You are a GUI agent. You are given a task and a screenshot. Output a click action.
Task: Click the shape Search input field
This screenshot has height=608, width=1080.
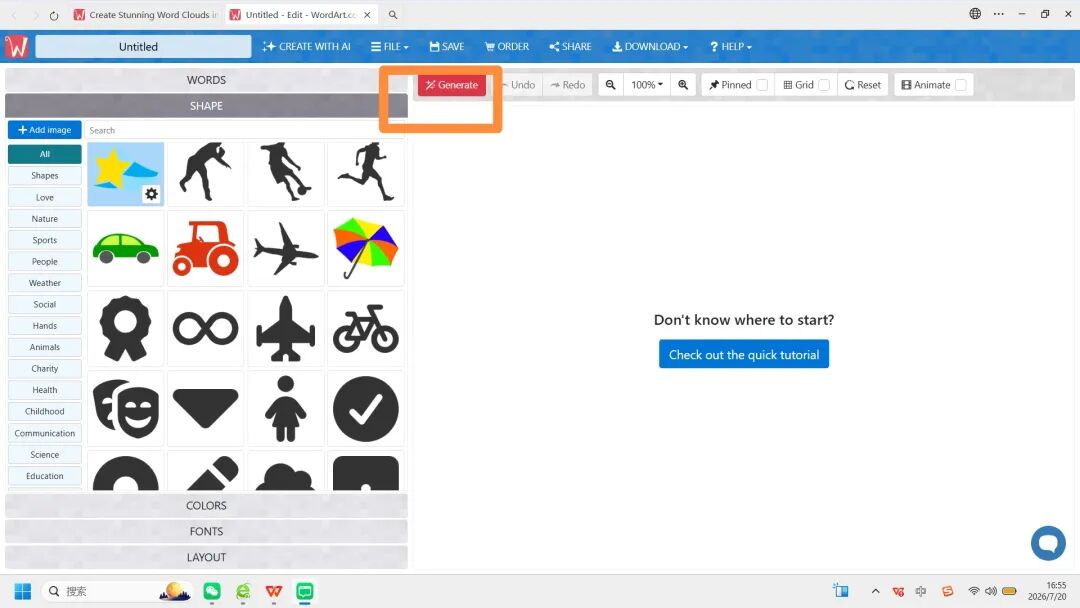pyautogui.click(x=245, y=130)
